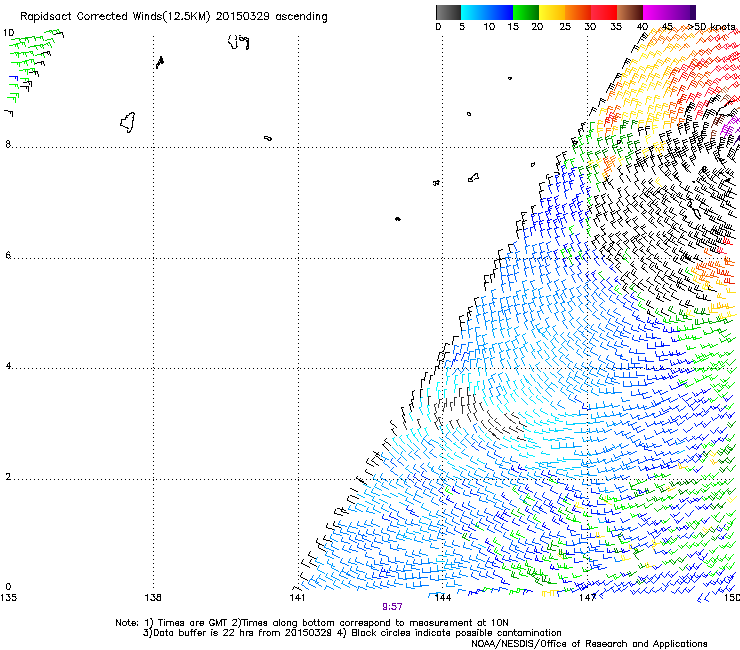
Task: Click the longitude label "135" on bottom axis
Action: (8, 598)
